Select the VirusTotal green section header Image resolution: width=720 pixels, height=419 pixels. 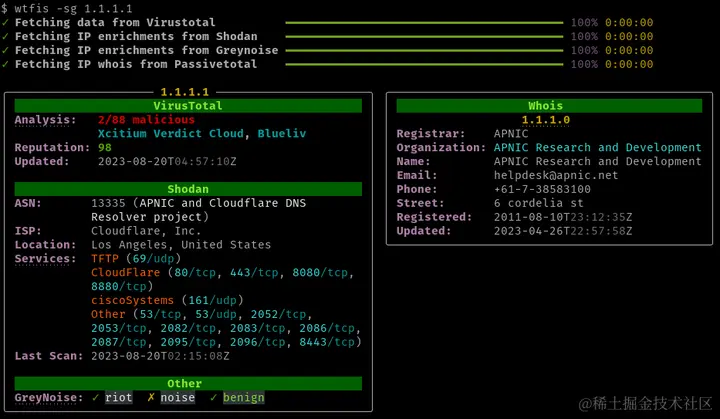pyautogui.click(x=188, y=106)
